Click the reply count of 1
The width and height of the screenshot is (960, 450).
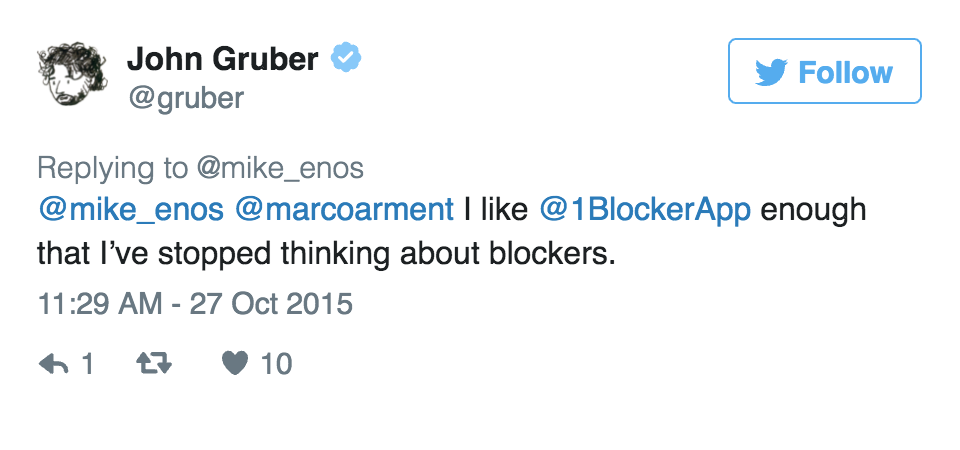[x=87, y=364]
